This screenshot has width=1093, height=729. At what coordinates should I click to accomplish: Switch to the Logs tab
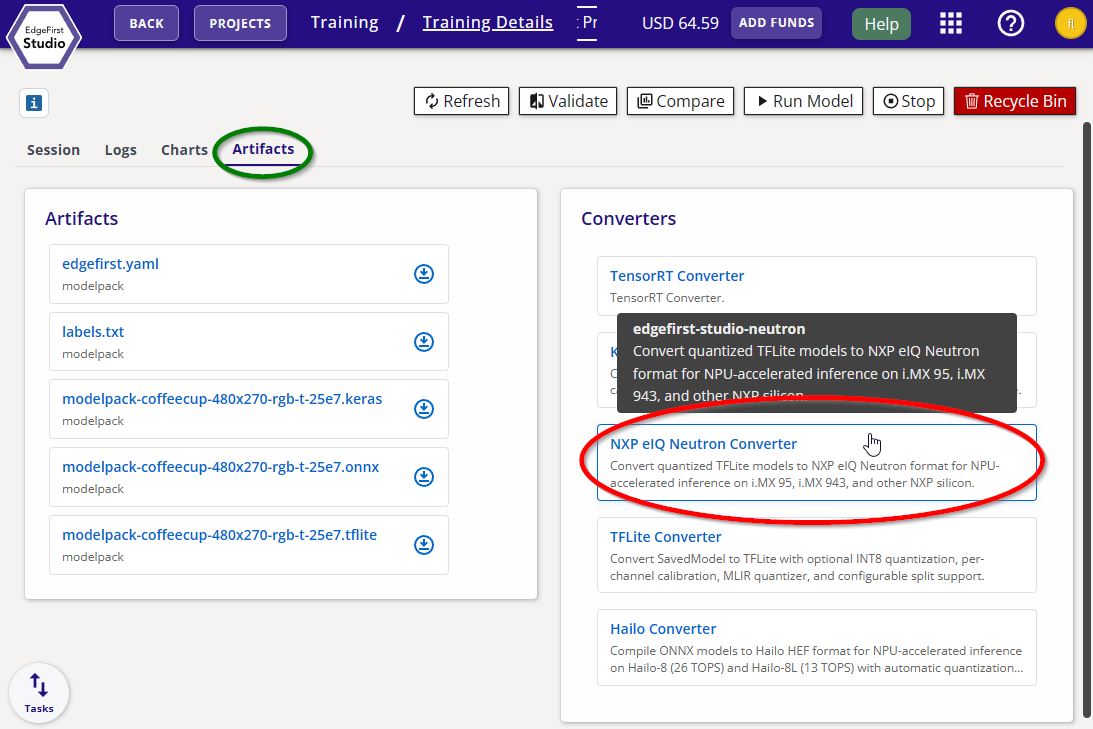point(121,150)
